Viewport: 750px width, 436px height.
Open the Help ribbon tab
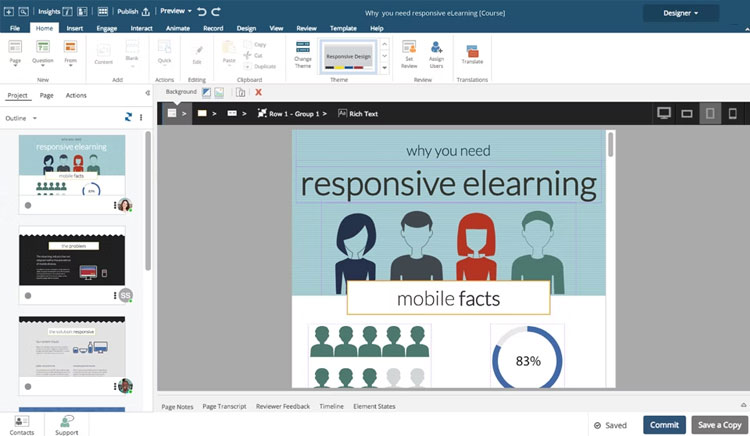pos(377,28)
